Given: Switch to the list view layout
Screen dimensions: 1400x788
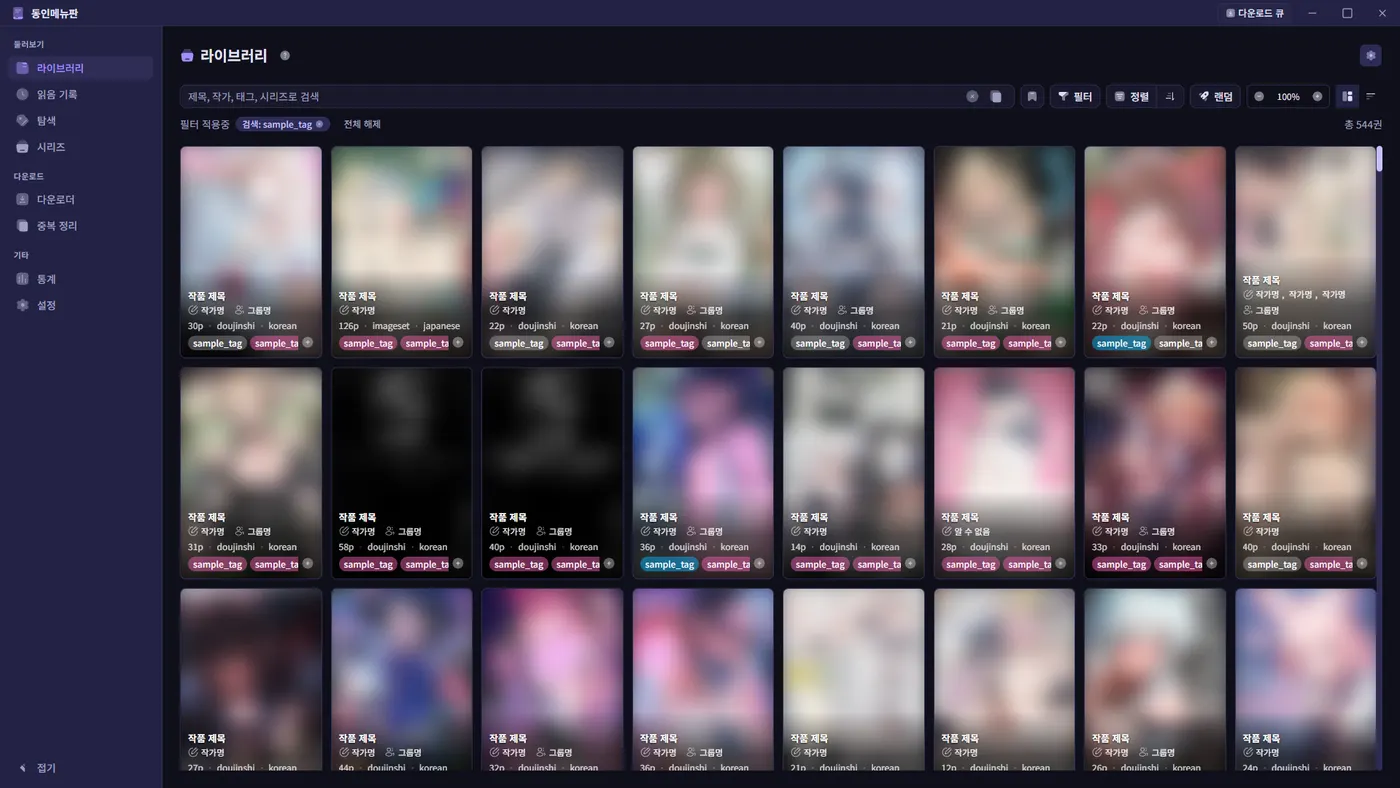Looking at the screenshot, I should click(x=1371, y=97).
